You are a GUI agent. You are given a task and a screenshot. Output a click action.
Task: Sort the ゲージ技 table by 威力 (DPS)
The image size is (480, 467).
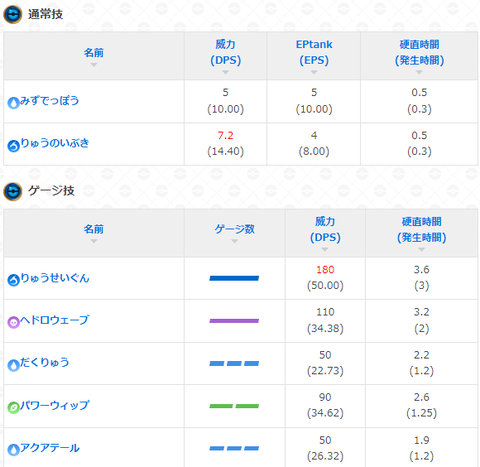[x=325, y=233]
